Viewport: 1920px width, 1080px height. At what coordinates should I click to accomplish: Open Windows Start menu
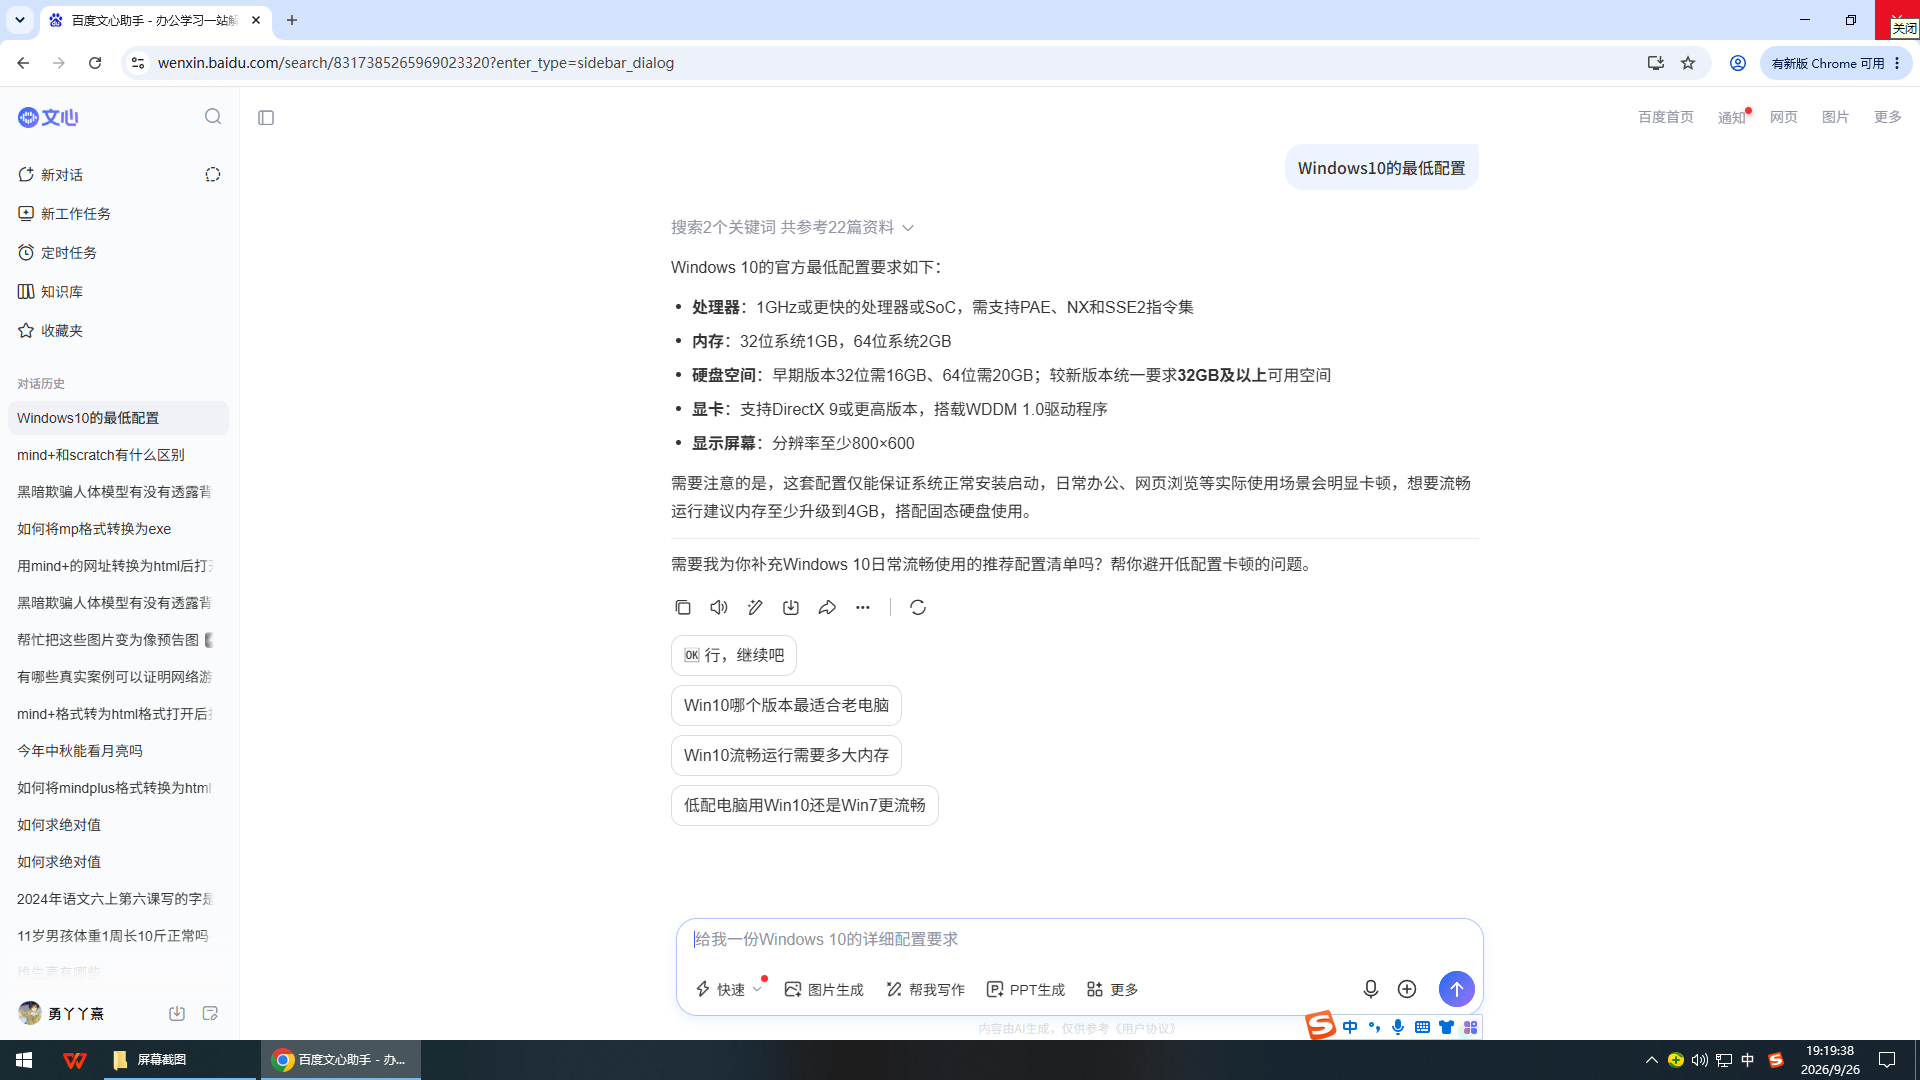point(24,1060)
